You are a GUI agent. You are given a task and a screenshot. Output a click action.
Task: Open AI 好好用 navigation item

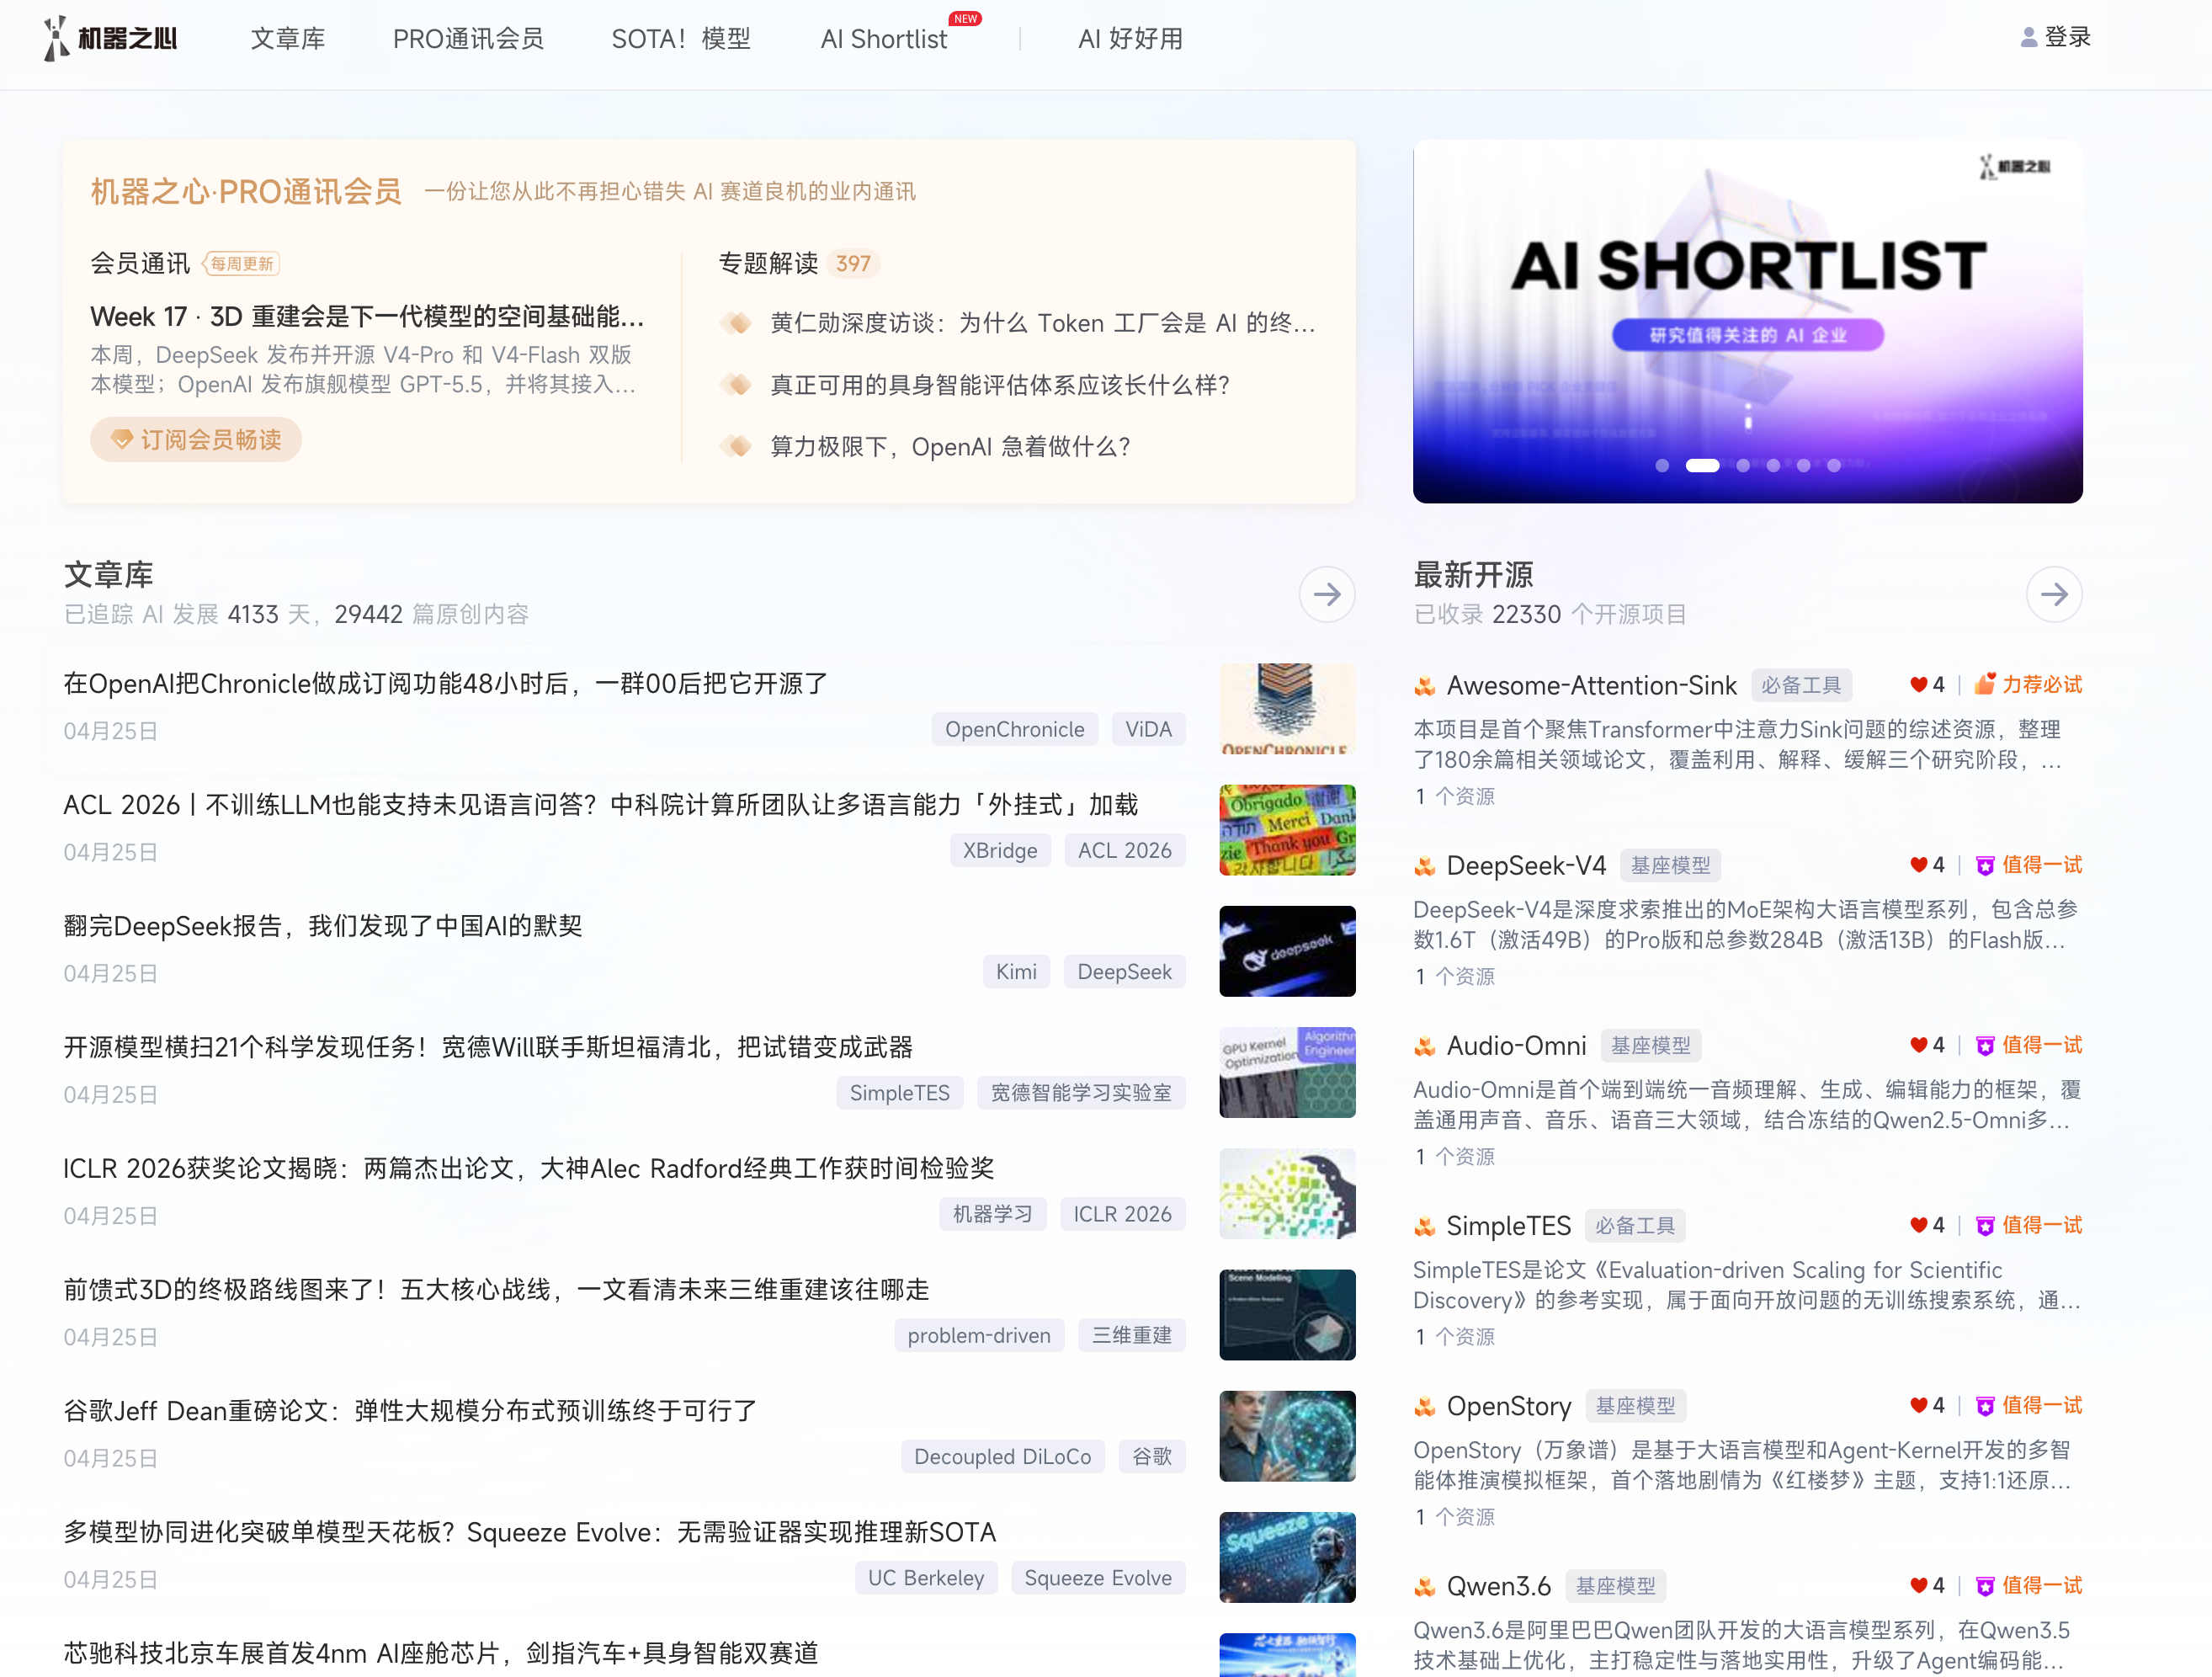click(x=1130, y=39)
